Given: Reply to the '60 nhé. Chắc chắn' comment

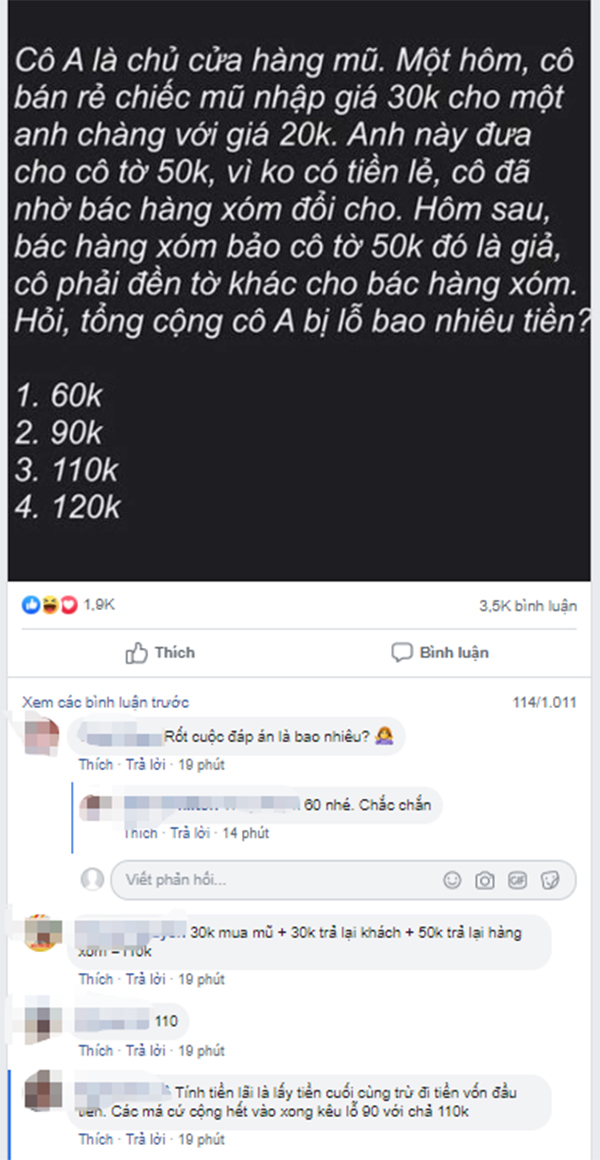Looking at the screenshot, I should pos(190,833).
